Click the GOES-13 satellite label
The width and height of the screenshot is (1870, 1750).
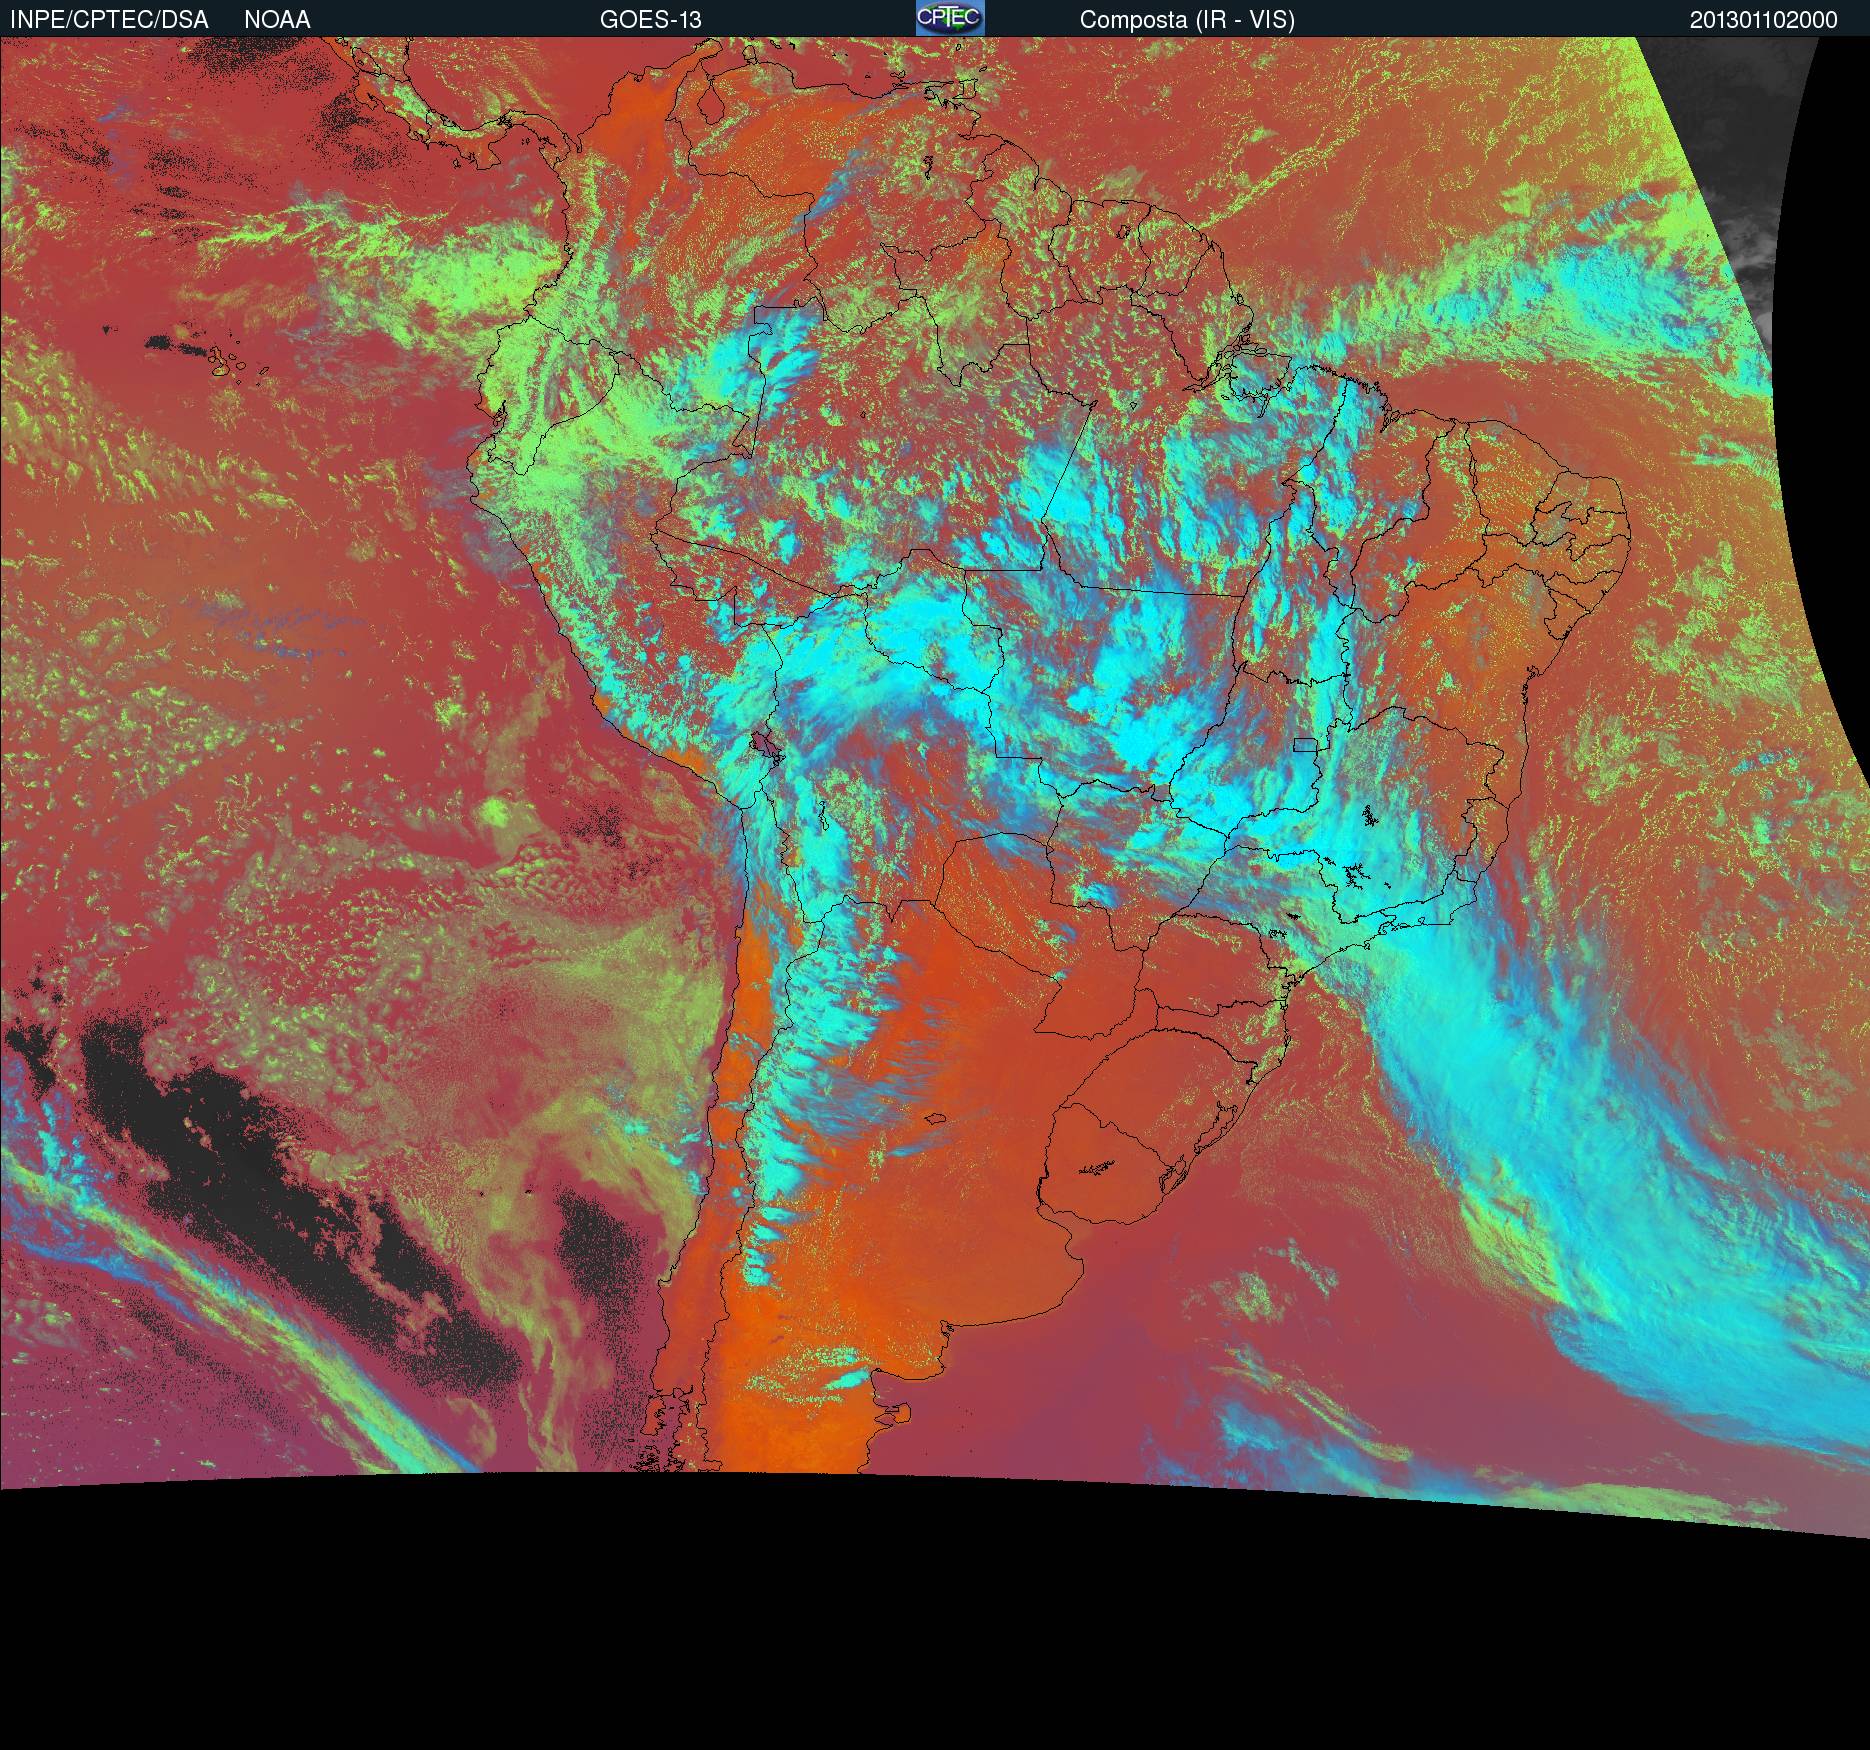coord(651,20)
